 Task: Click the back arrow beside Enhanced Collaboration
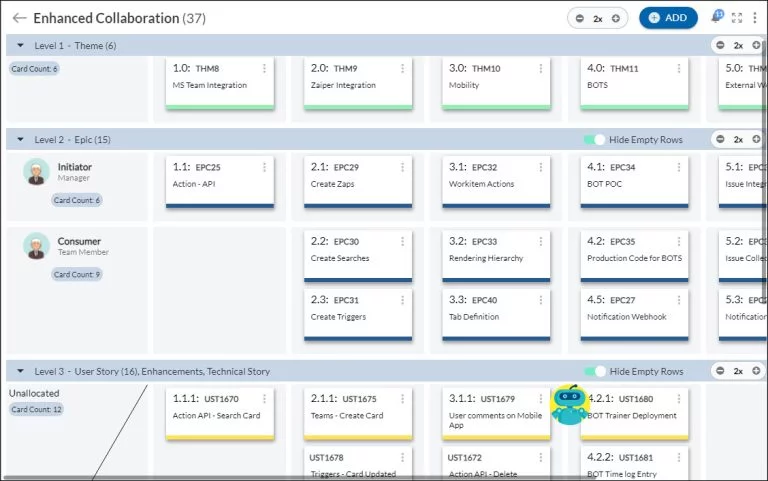[19, 18]
